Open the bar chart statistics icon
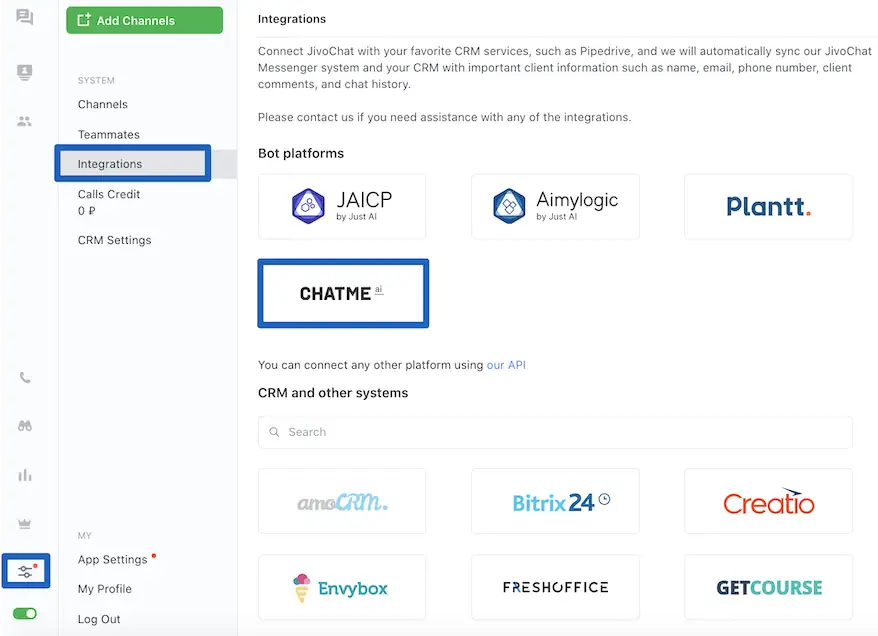The image size is (878, 636). click(25, 475)
